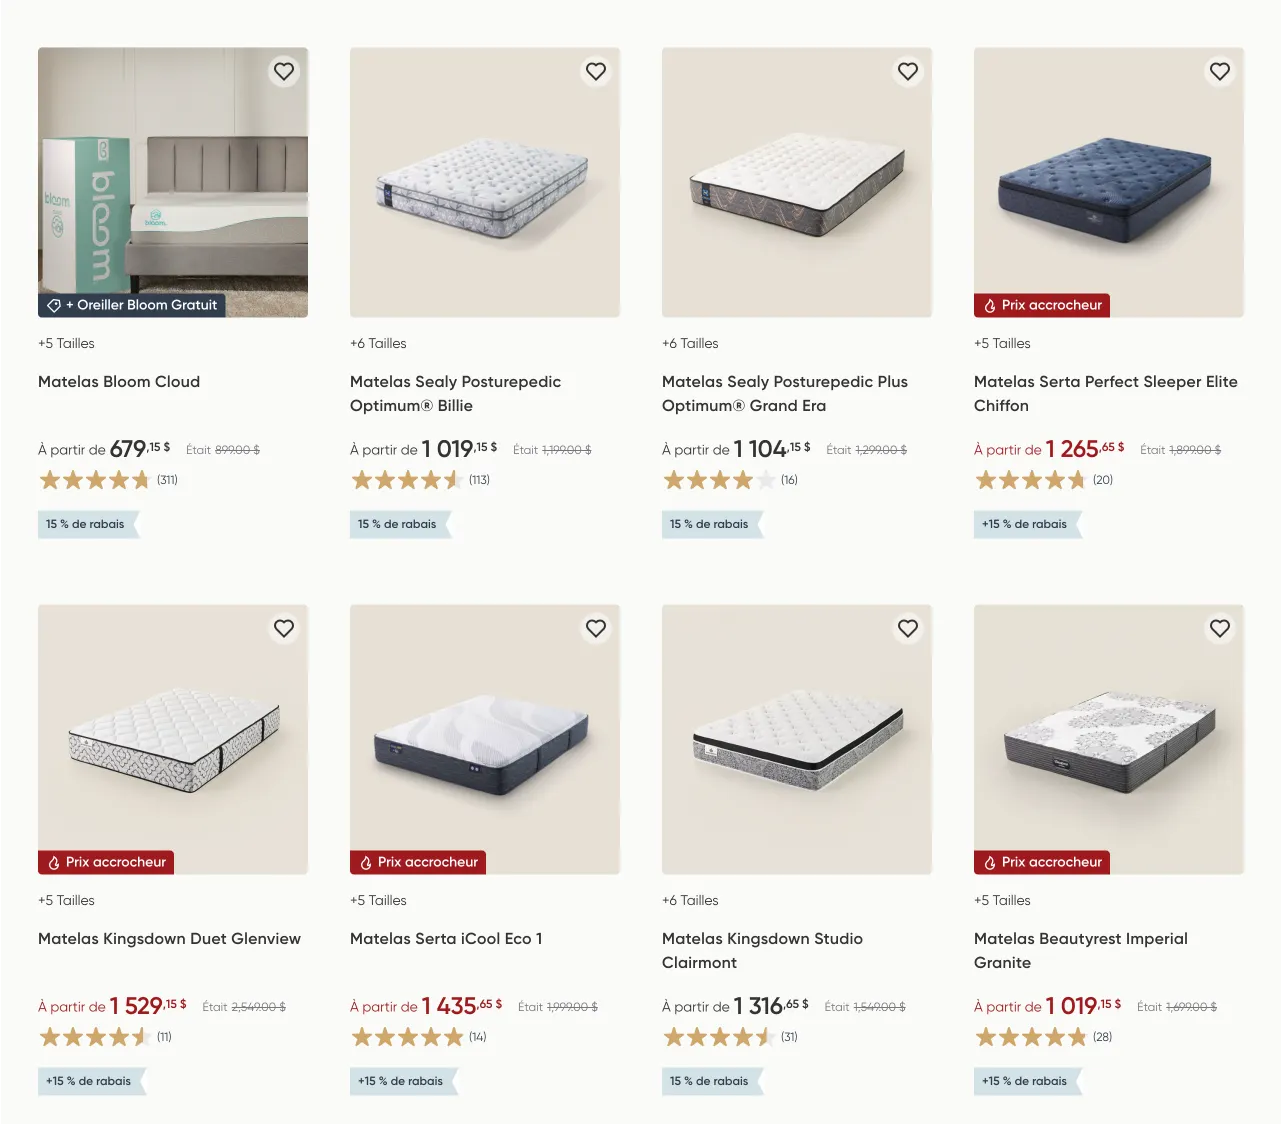Click the Oreiller Bloom Gratuit promo tag

pos(132,306)
